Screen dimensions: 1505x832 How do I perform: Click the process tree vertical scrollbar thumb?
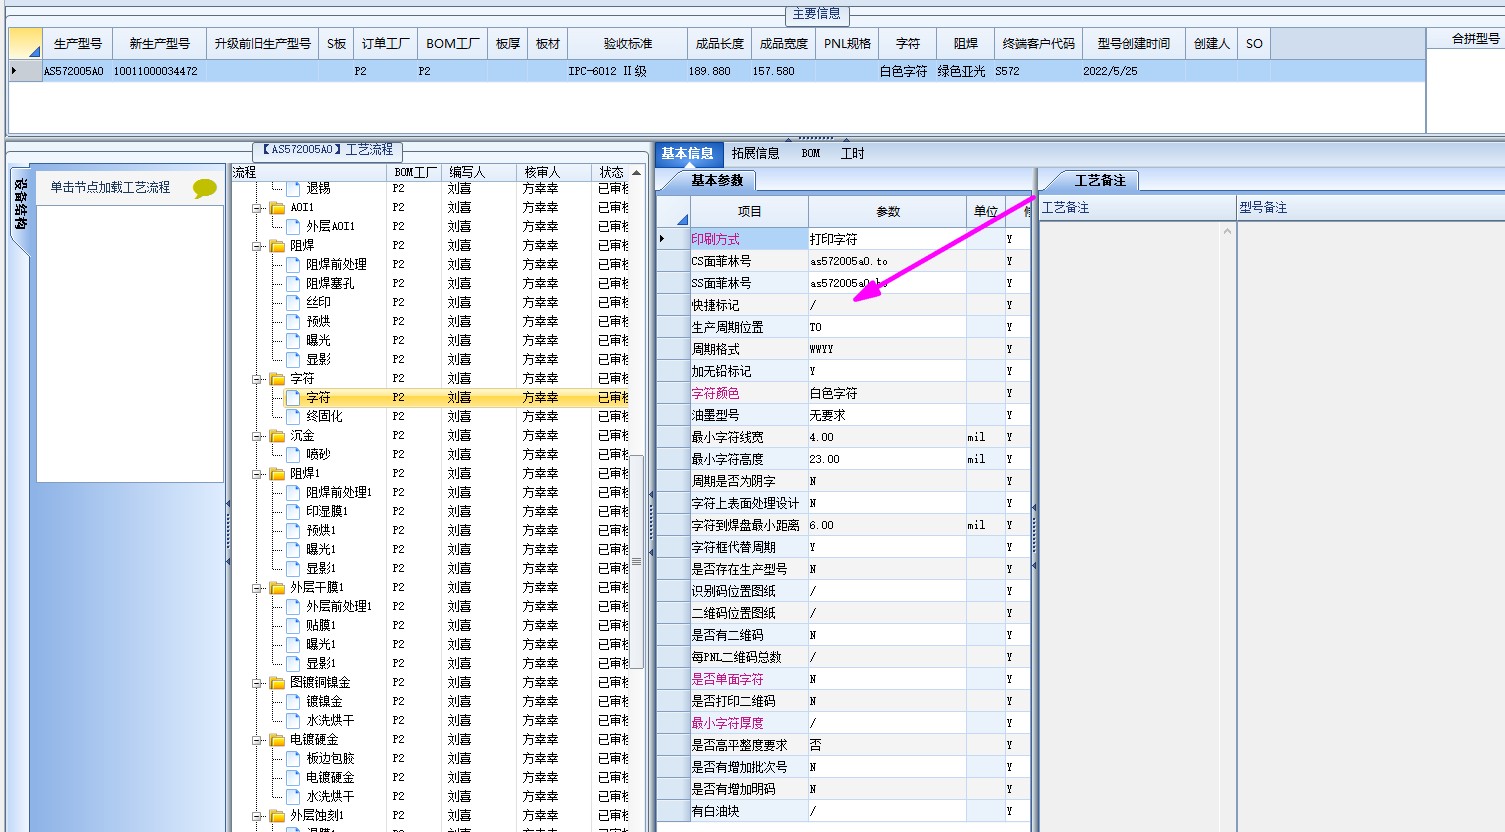pyautogui.click(x=636, y=562)
